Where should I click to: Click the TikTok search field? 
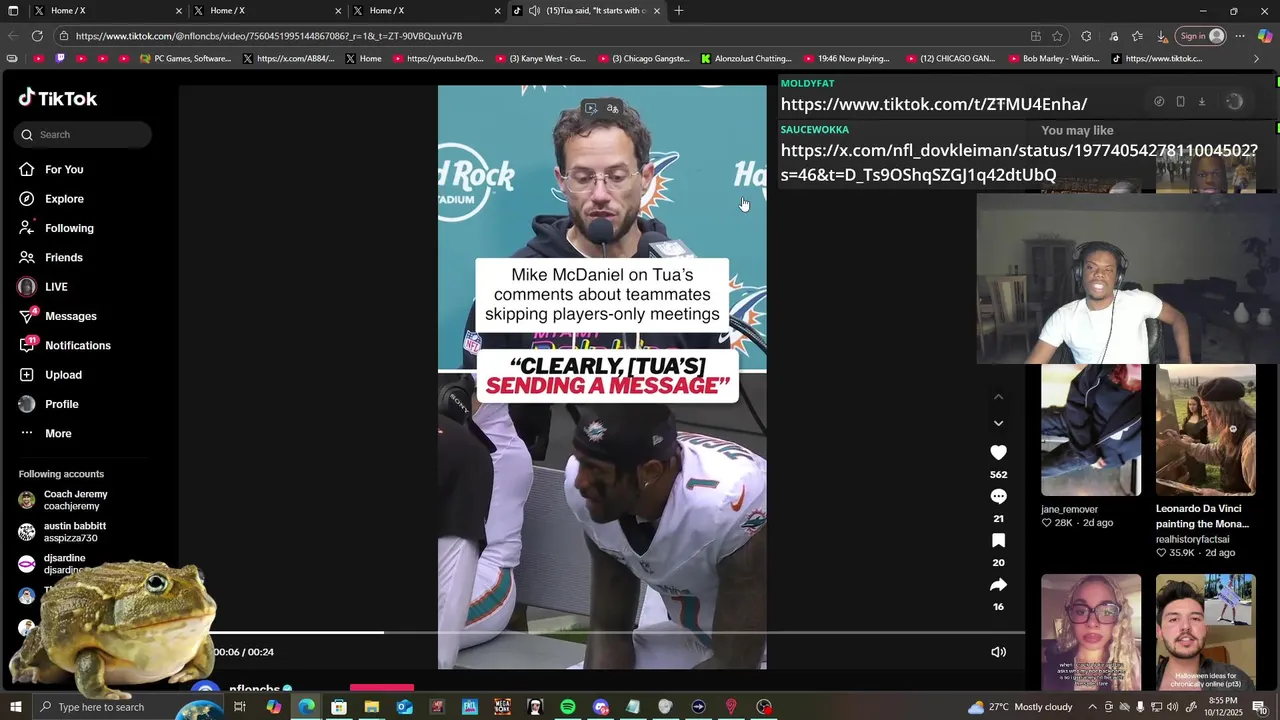pos(83,134)
